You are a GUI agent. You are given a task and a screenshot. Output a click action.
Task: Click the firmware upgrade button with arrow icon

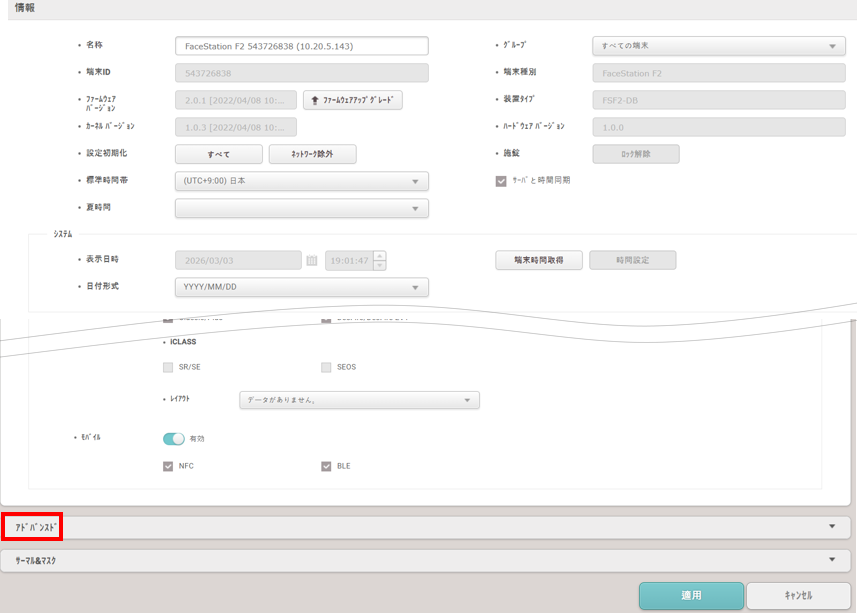(353, 101)
